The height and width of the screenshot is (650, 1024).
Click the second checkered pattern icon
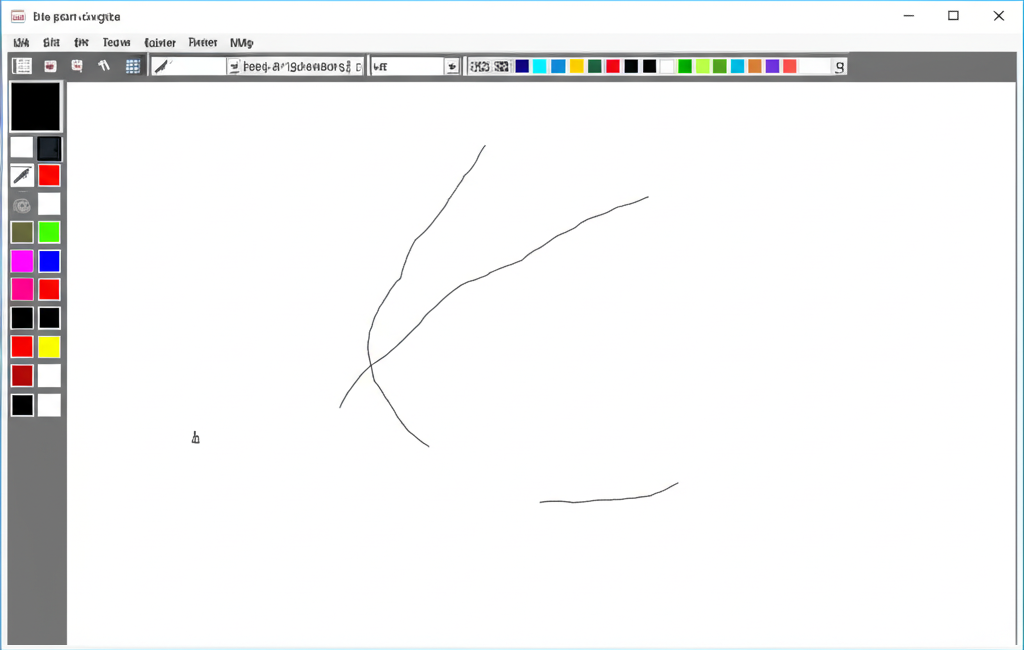[502, 66]
